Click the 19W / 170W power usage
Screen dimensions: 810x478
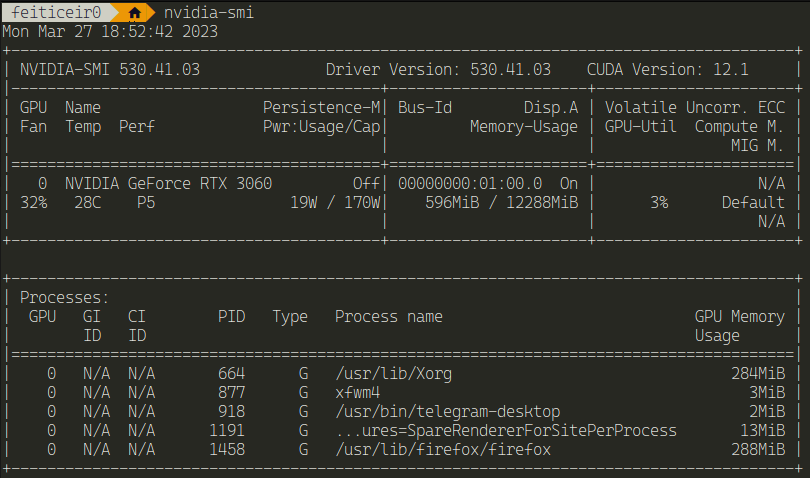click(x=335, y=203)
